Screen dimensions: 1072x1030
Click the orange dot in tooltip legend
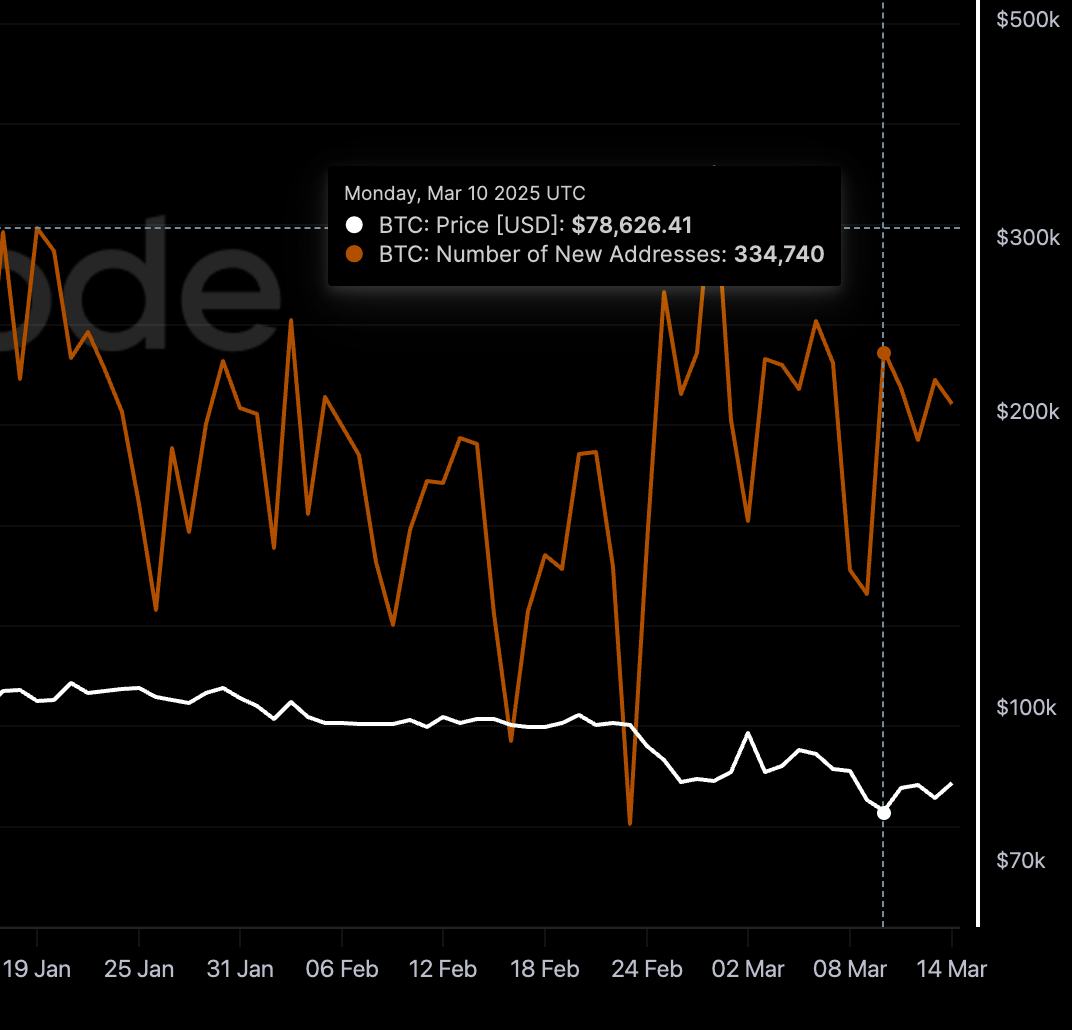pyautogui.click(x=354, y=254)
